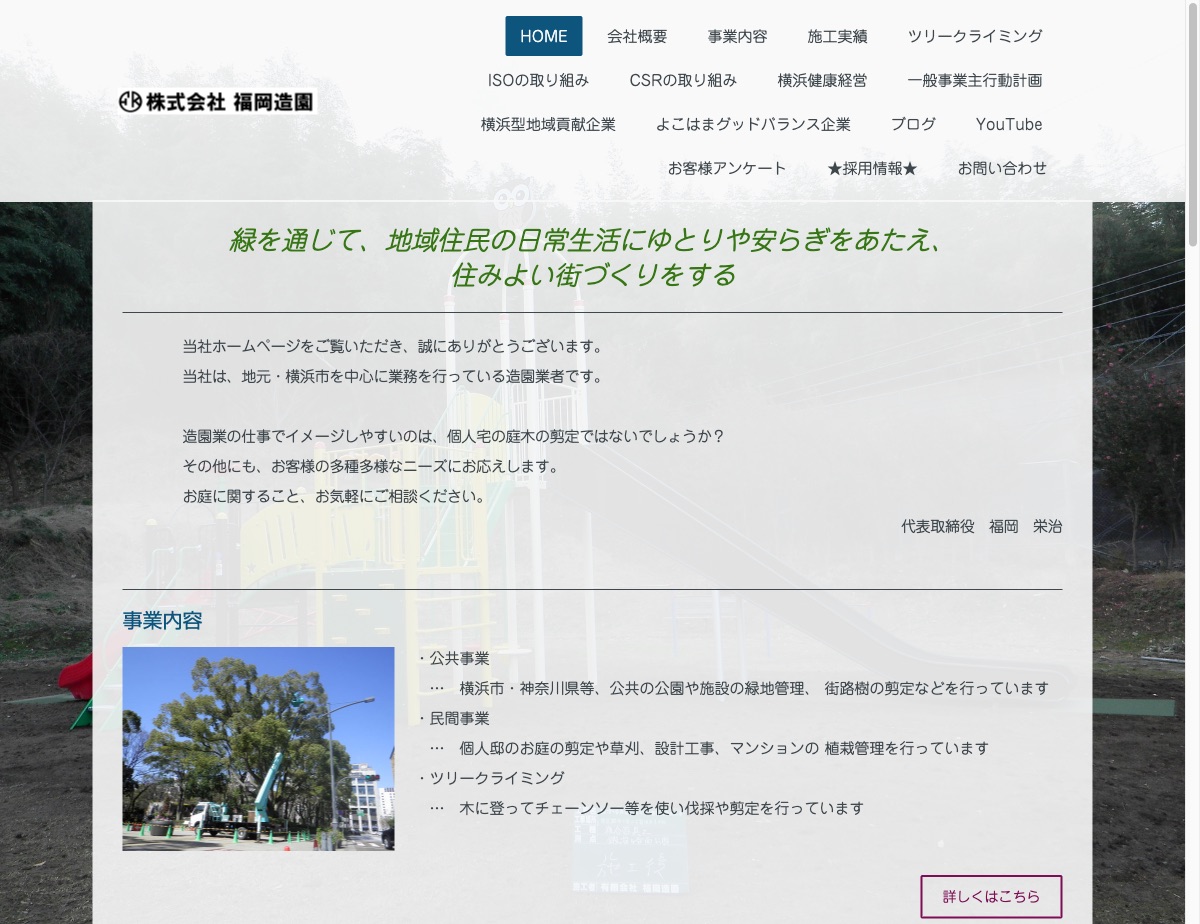The height and width of the screenshot is (924, 1200).
Task: Click the line お庭に関すること、お気軽にご相談ください
Action: pos(334,496)
